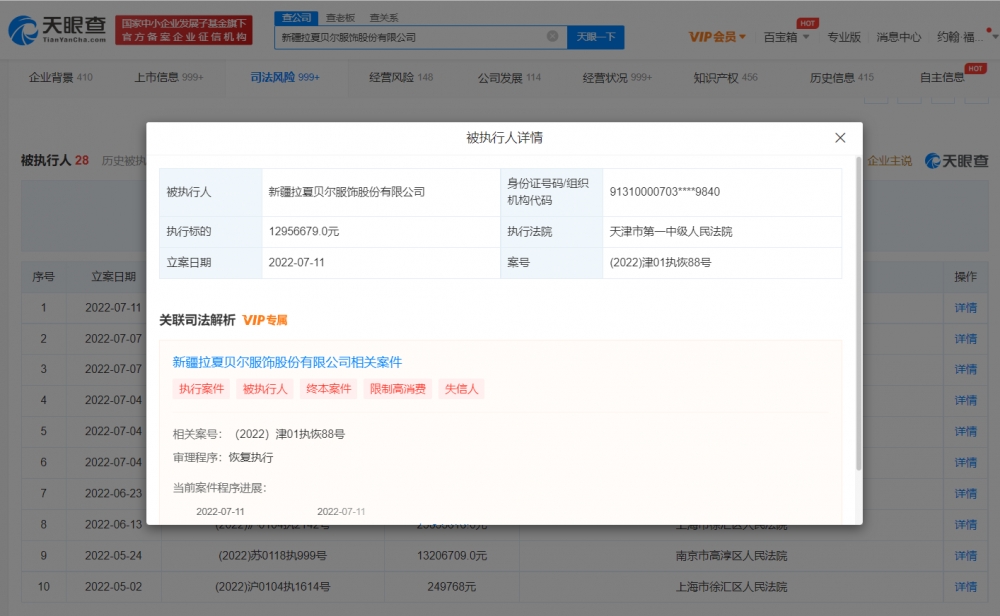The height and width of the screenshot is (616, 1000).
Task: Click date 2022-05-24 in row 9
Action: pos(114,556)
